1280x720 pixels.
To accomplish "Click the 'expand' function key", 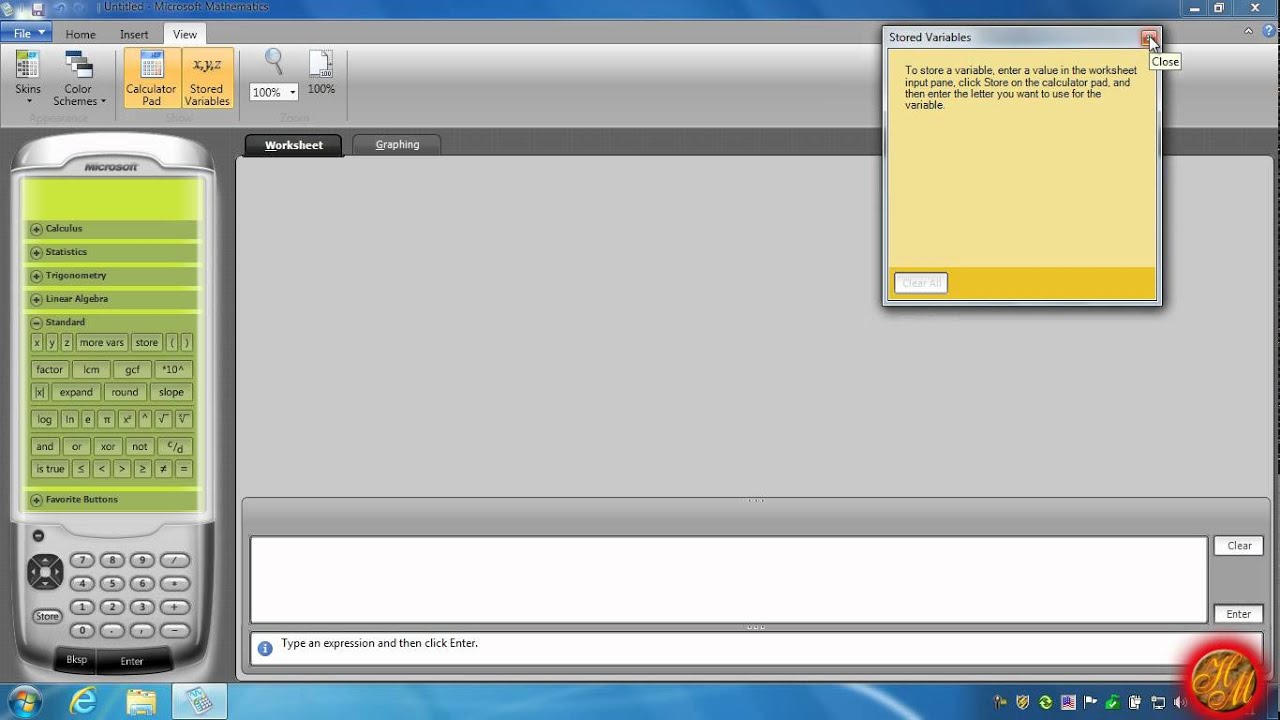I will (x=76, y=392).
